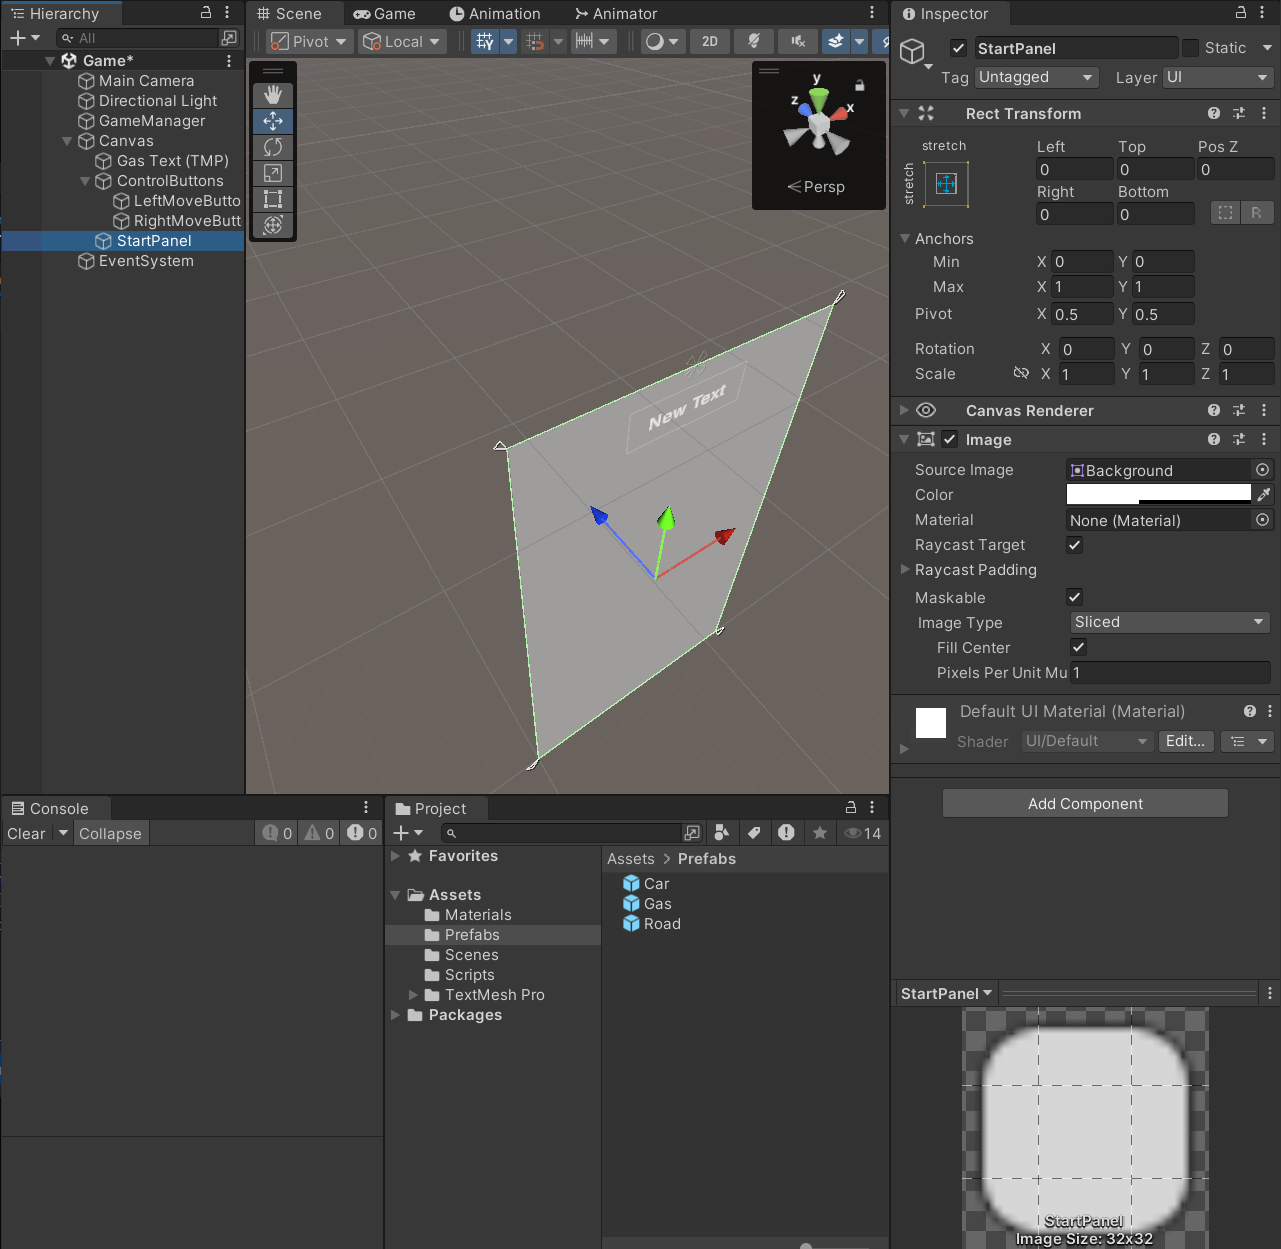Open Image Type Sliced dropdown
1281x1249 pixels.
1170,622
